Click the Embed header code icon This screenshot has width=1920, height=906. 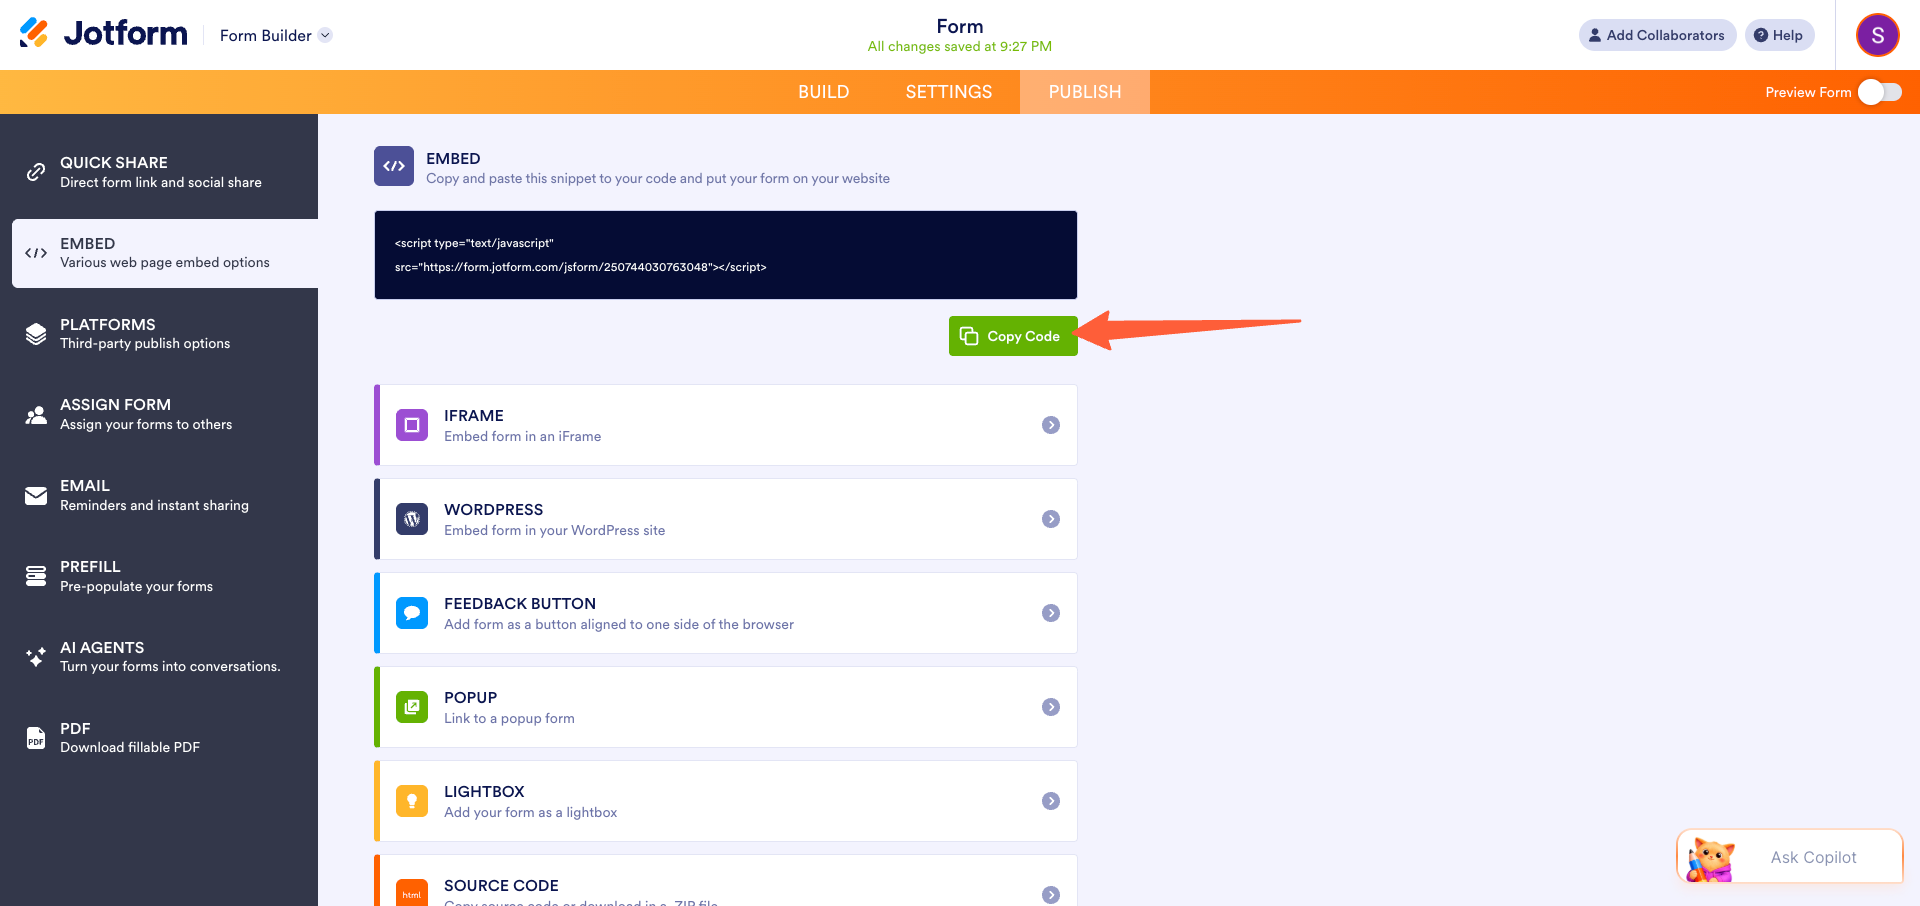pyautogui.click(x=394, y=166)
